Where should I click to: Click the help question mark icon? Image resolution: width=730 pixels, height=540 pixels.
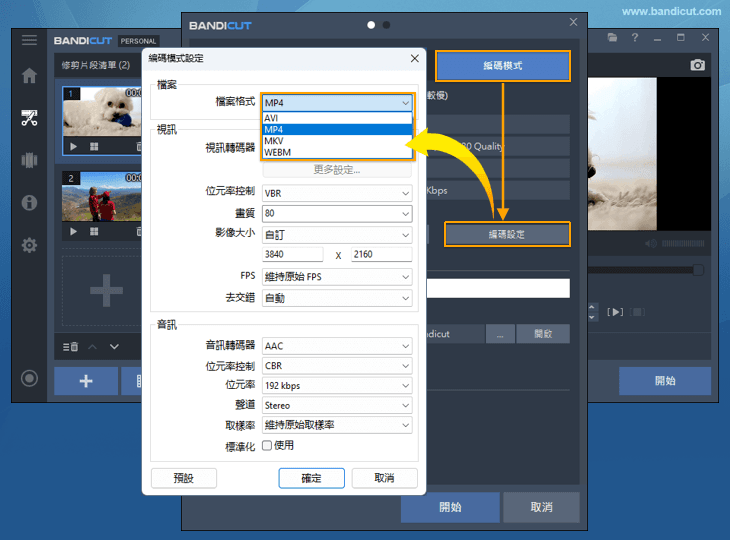click(634, 38)
